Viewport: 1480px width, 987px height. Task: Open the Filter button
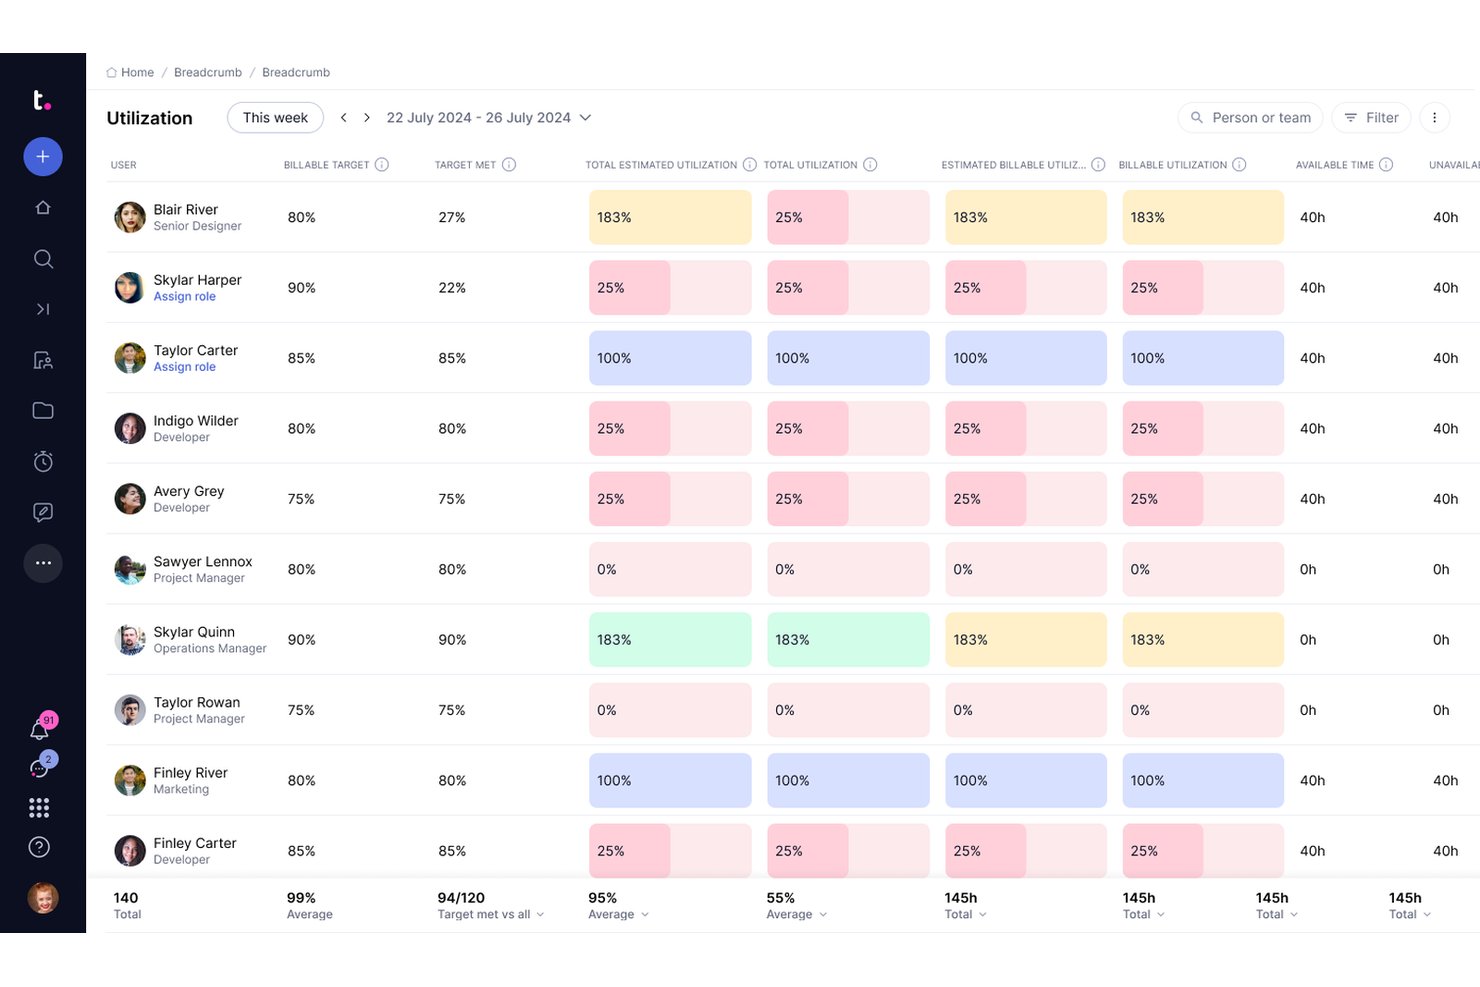[x=1371, y=117]
